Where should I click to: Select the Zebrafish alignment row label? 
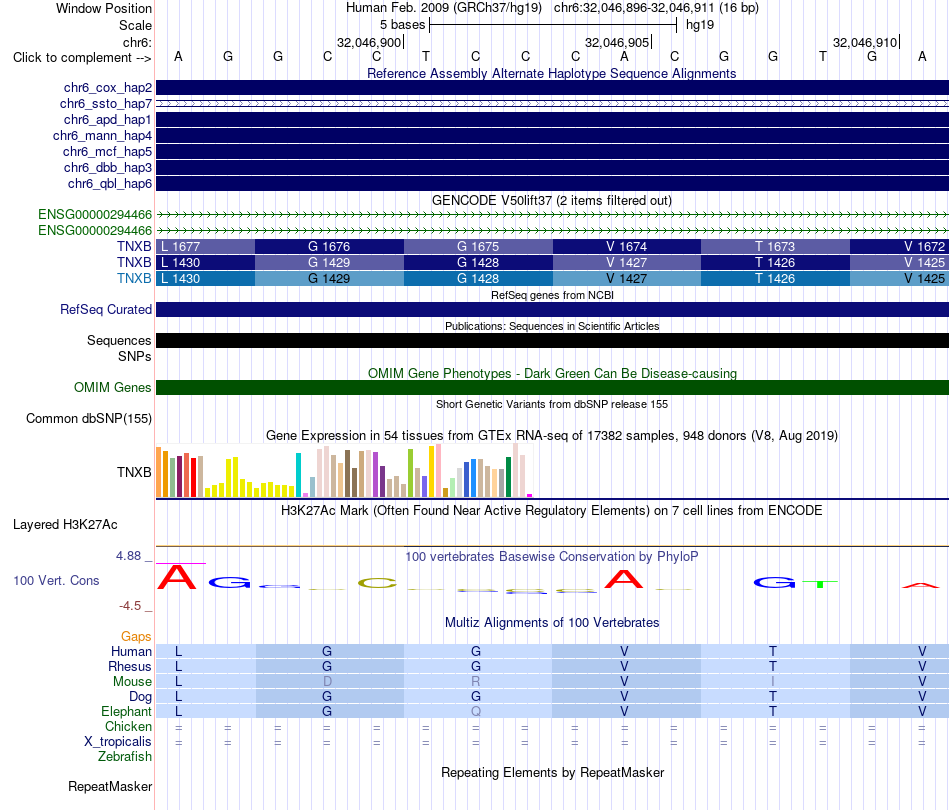[125, 757]
